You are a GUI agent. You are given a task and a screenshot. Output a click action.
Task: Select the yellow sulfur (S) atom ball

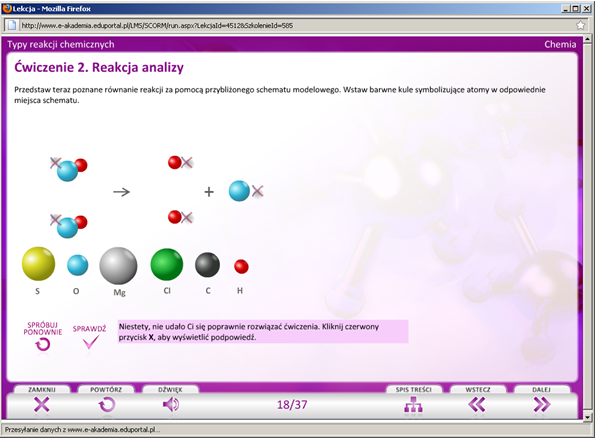(38, 264)
